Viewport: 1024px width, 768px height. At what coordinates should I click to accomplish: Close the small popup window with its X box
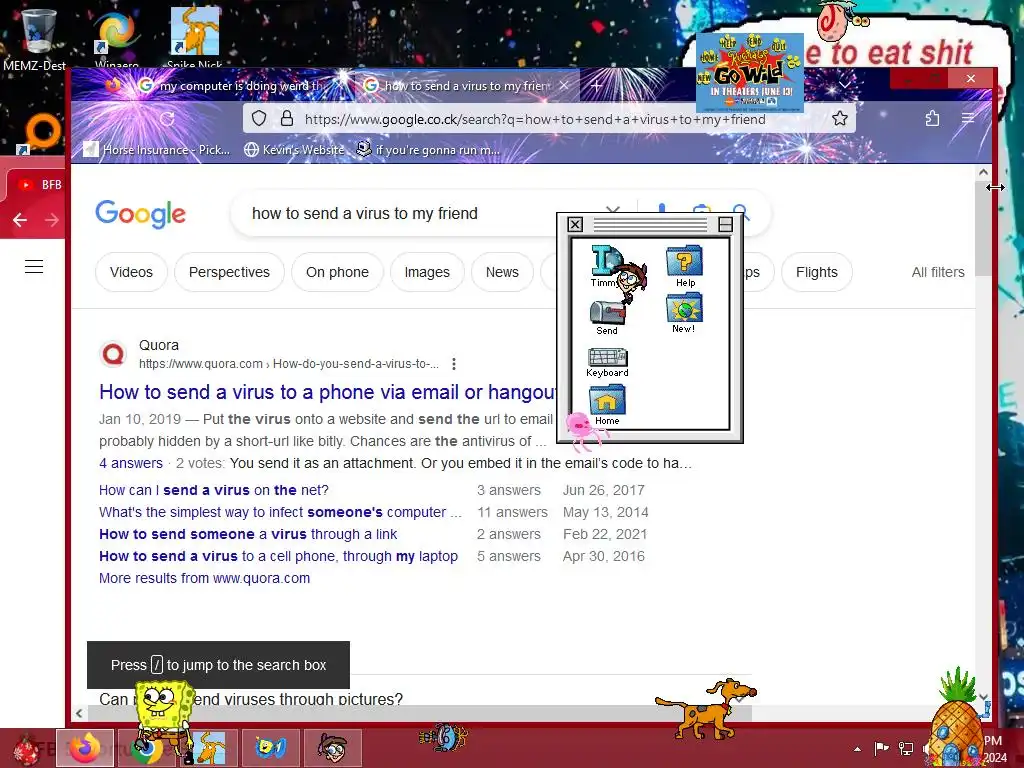575,225
